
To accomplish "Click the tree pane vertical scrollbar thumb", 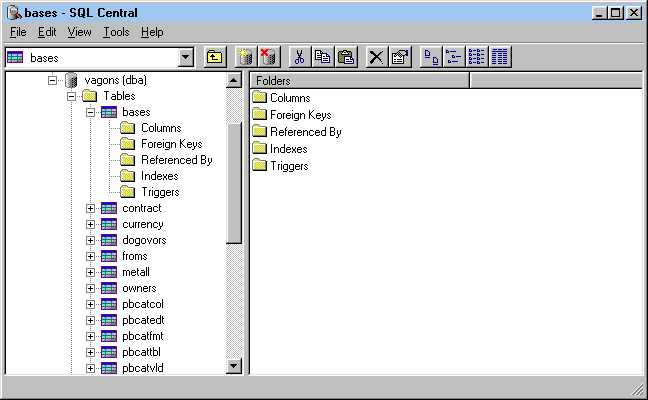I will click(x=234, y=182).
